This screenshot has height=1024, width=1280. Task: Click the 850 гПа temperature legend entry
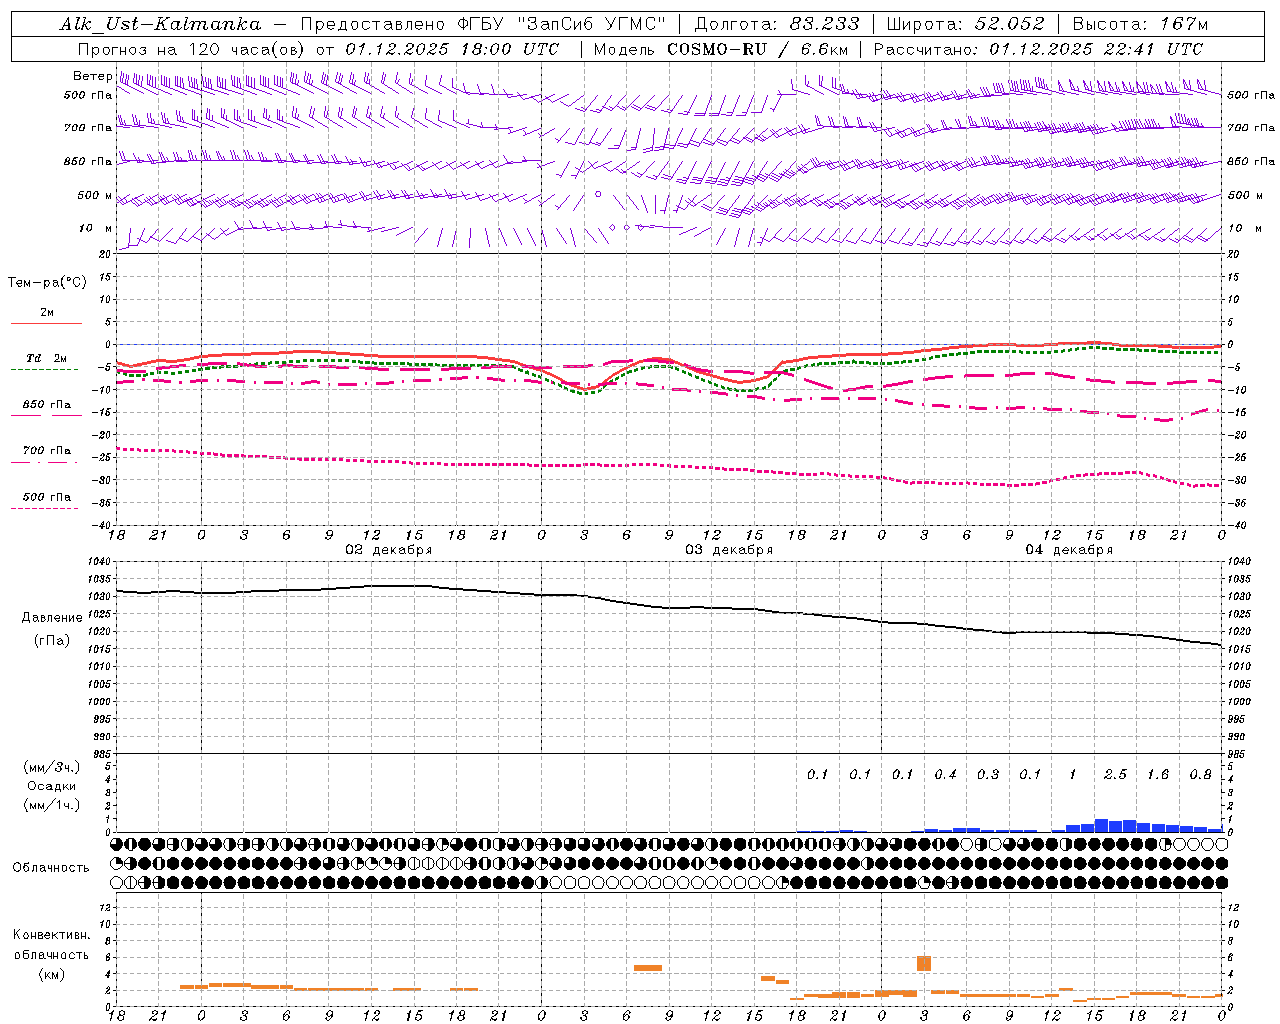tap(46, 405)
